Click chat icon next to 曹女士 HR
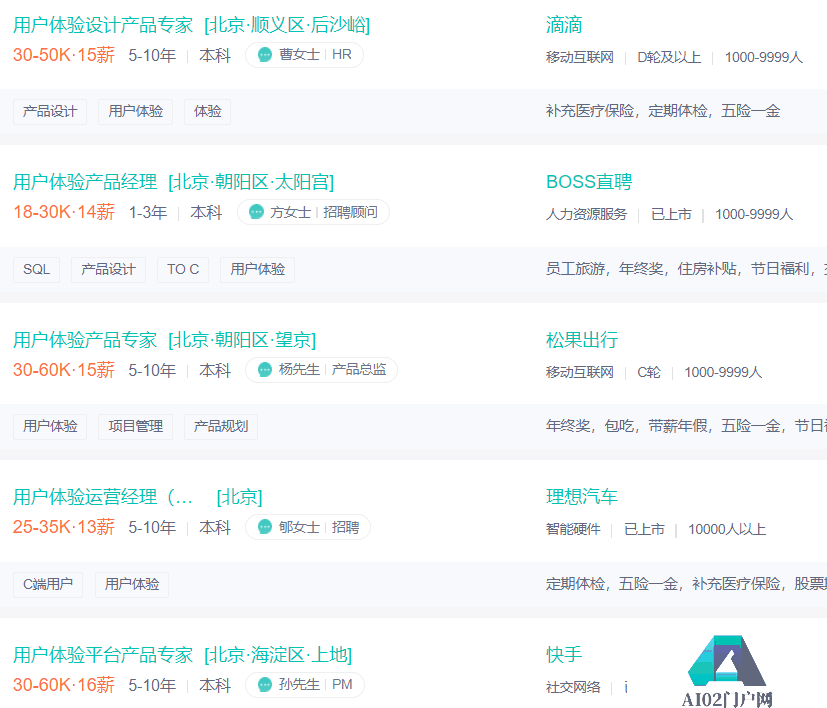The width and height of the screenshot is (827, 708). 265,55
